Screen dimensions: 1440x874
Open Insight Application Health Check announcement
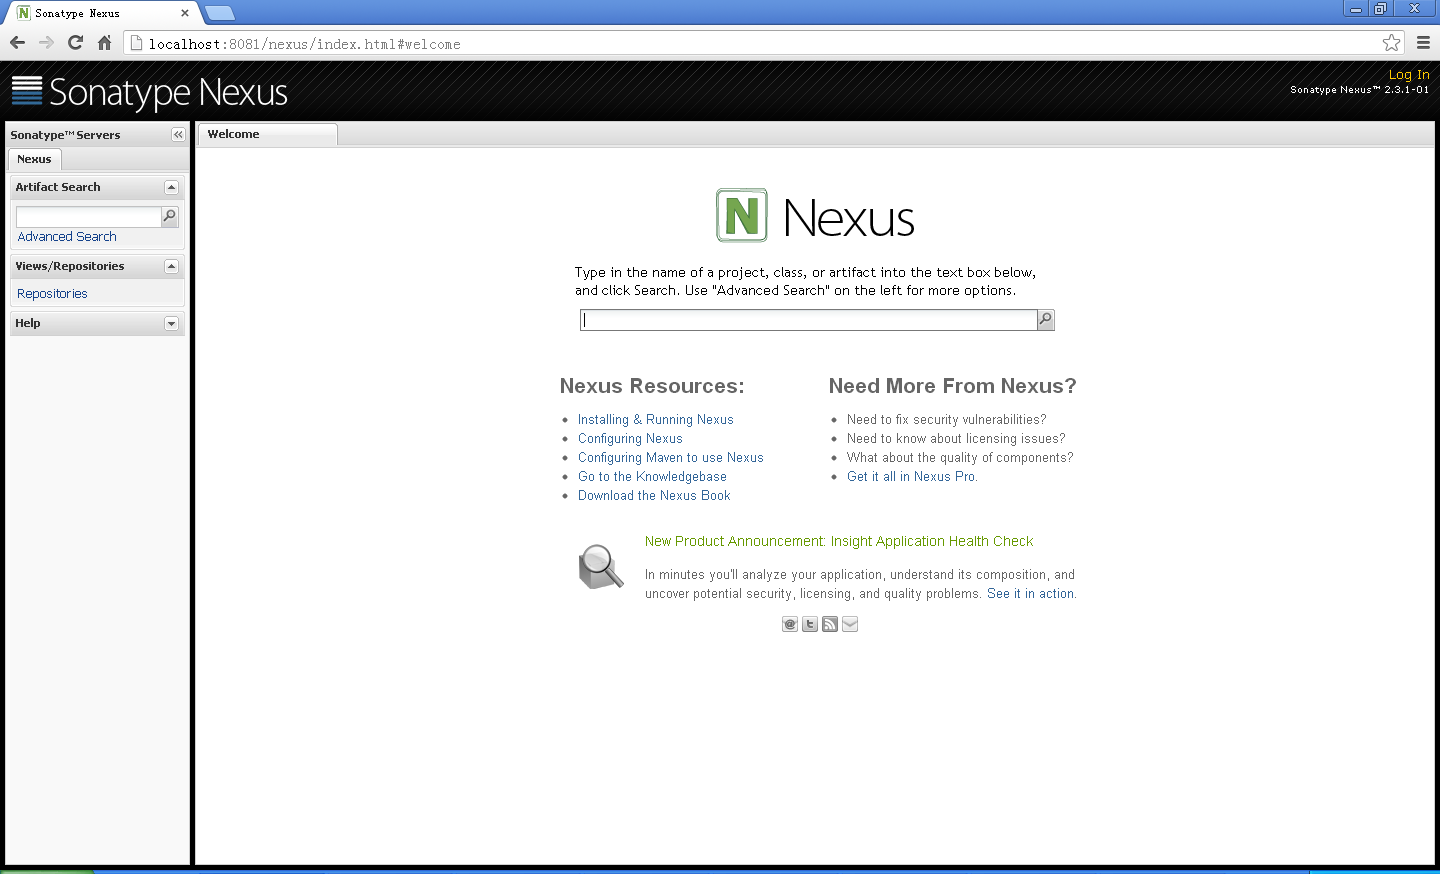coord(839,541)
